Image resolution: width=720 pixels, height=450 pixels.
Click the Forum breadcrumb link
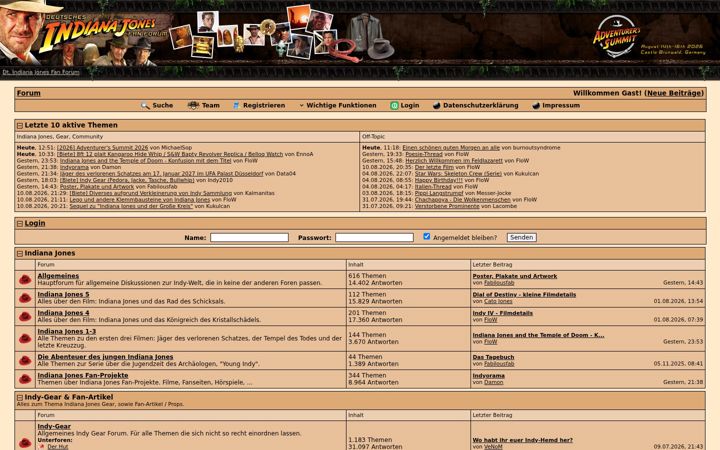click(x=28, y=93)
